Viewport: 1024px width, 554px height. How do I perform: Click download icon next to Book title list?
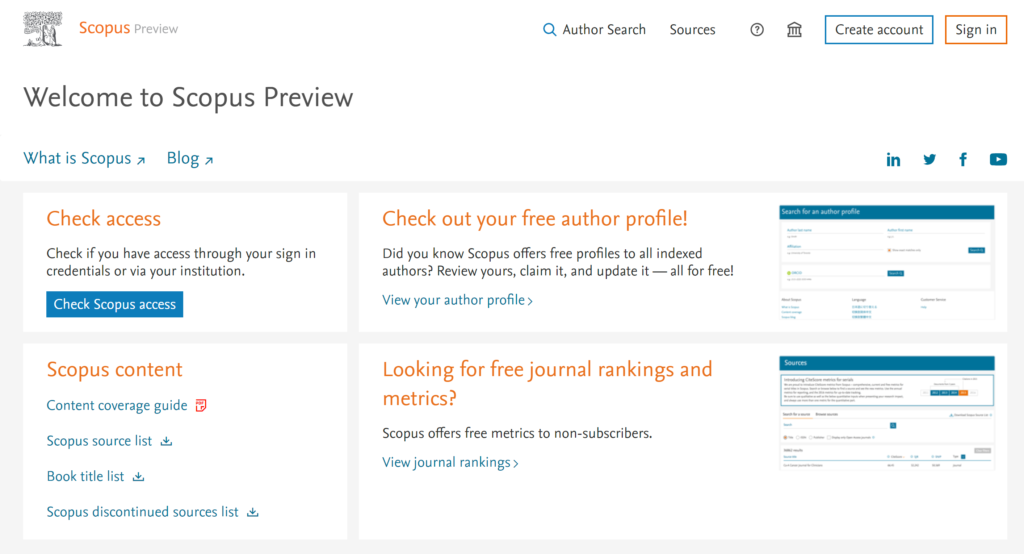tap(138, 477)
